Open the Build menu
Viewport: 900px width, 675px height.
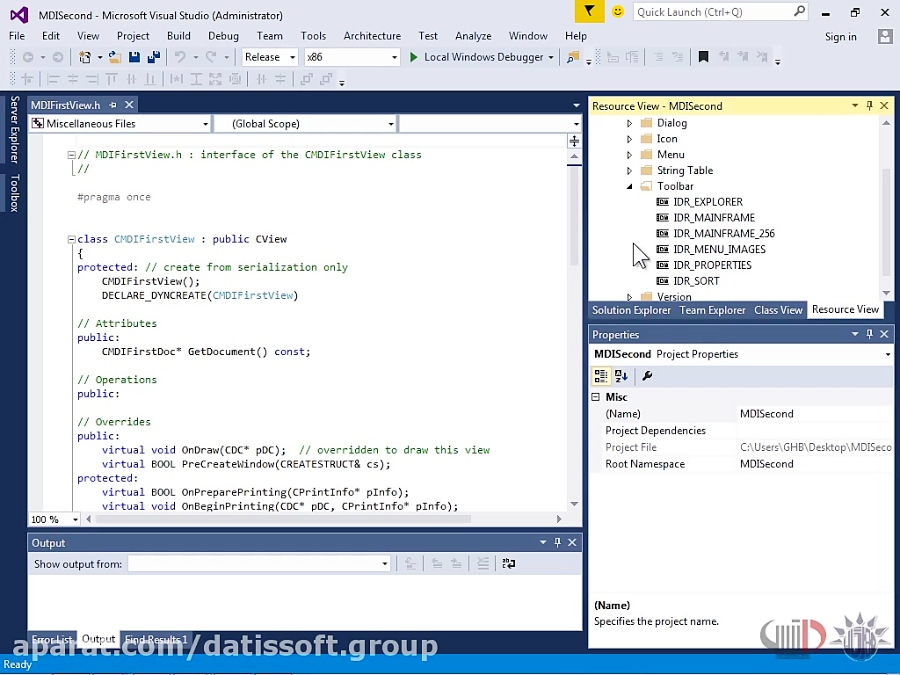pyautogui.click(x=179, y=36)
